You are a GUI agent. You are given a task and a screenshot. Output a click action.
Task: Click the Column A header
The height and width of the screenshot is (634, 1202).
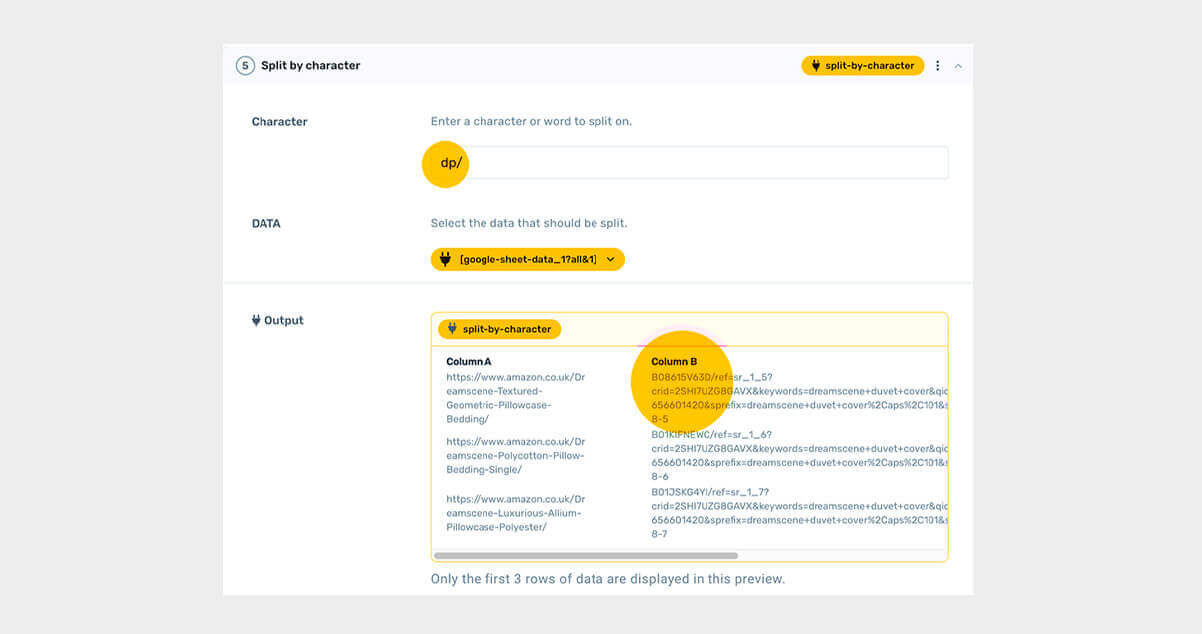469,361
